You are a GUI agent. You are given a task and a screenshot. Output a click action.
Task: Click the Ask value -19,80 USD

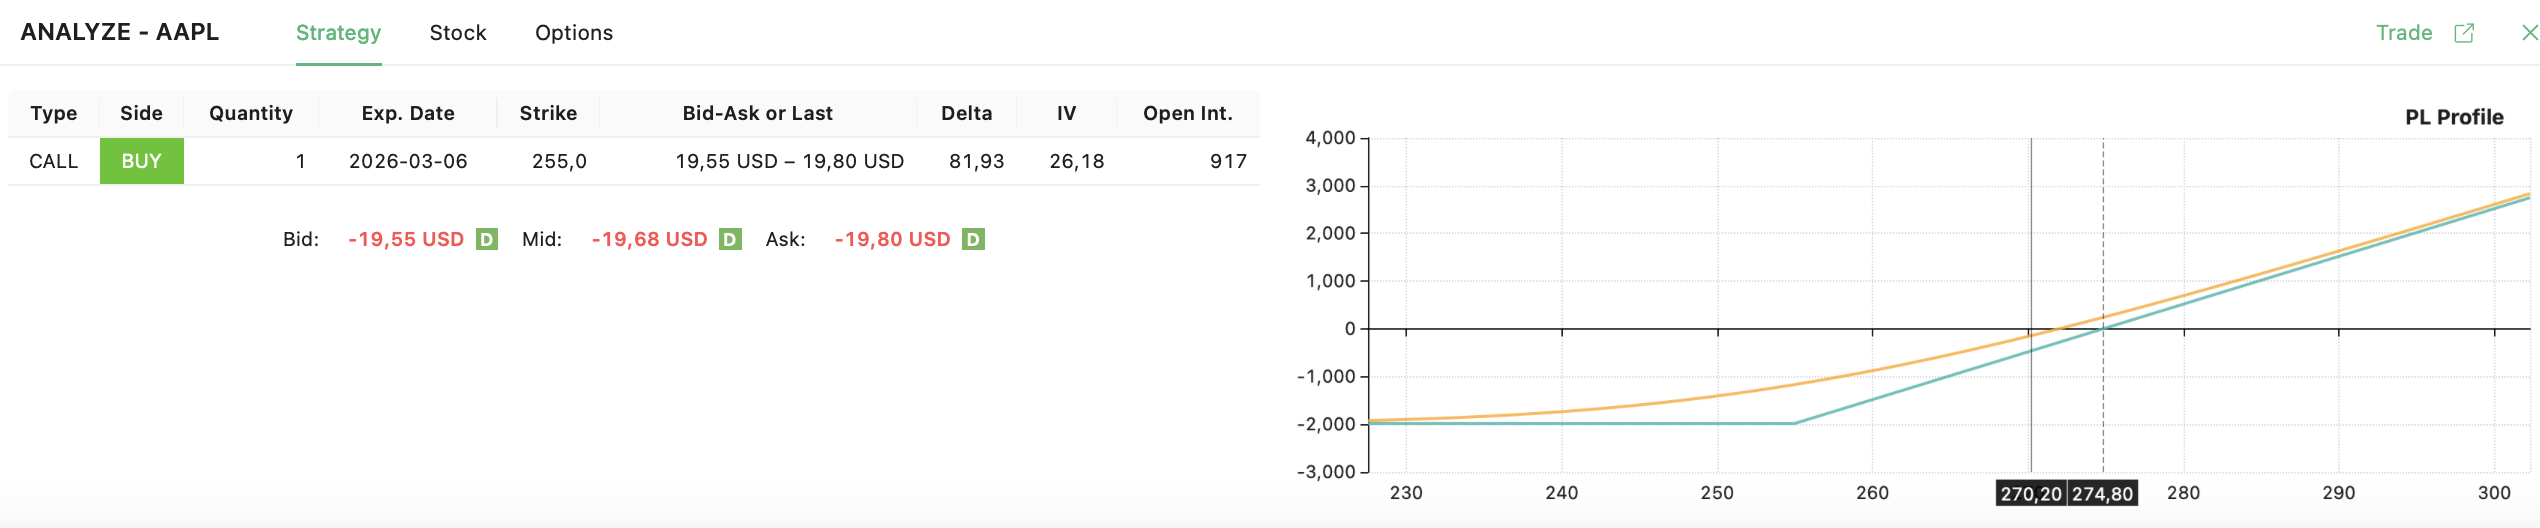point(892,240)
